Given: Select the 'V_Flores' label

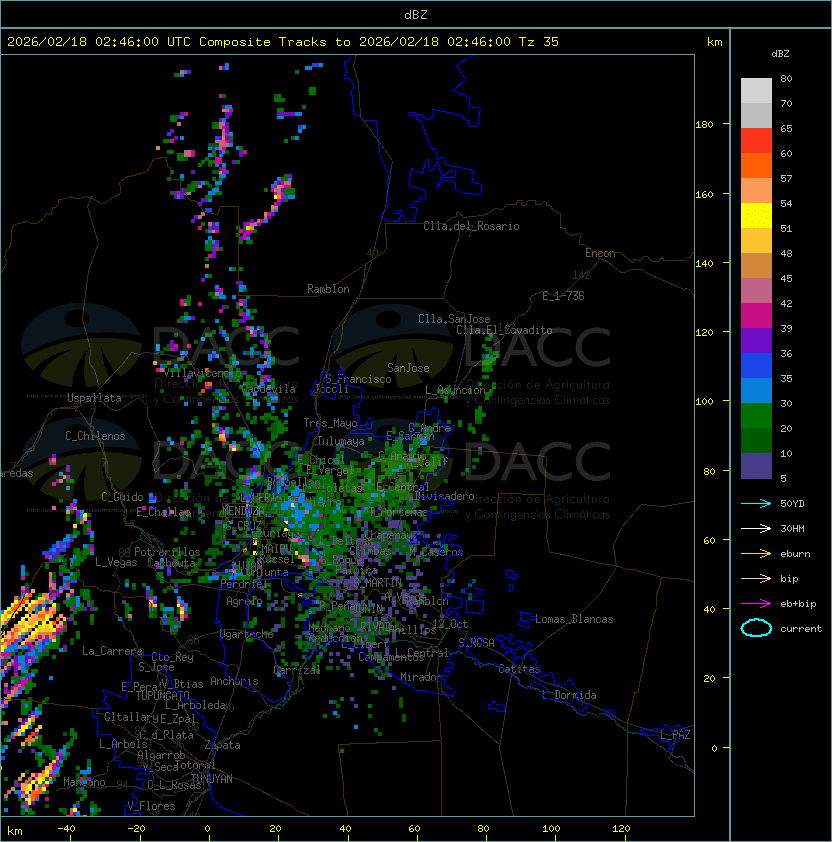Looking at the screenshot, I should (x=151, y=806).
